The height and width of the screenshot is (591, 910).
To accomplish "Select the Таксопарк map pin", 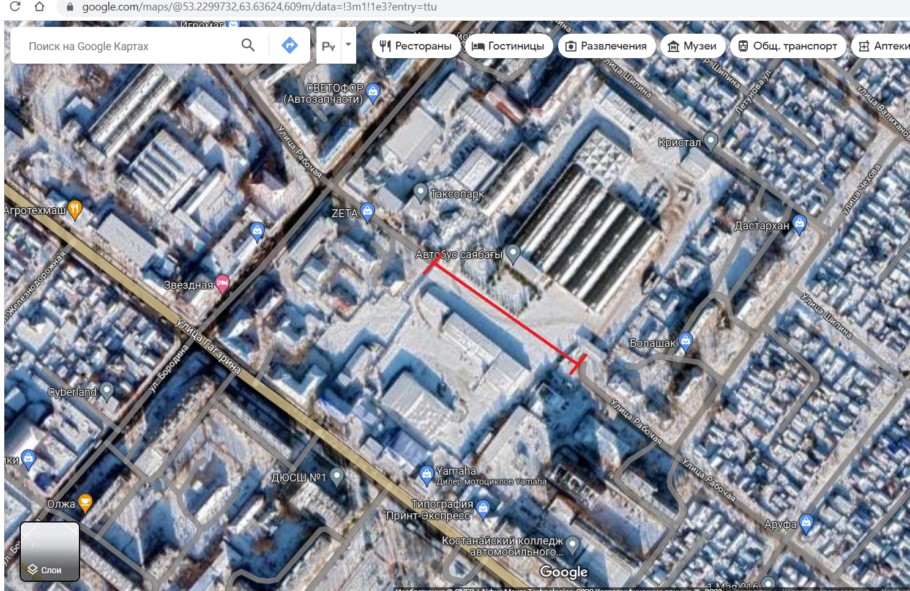I will point(421,192).
